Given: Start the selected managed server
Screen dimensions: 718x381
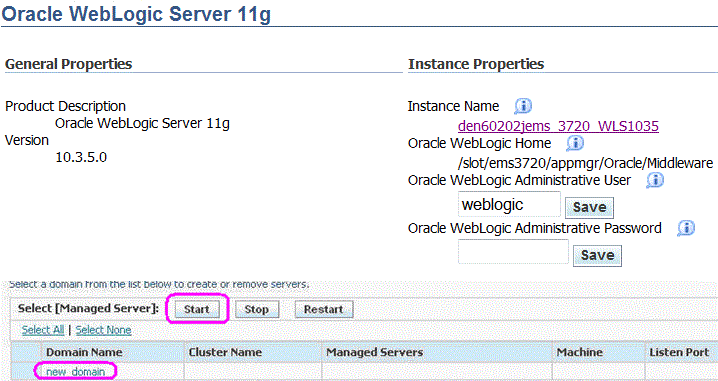Looking at the screenshot, I should 196,309.
